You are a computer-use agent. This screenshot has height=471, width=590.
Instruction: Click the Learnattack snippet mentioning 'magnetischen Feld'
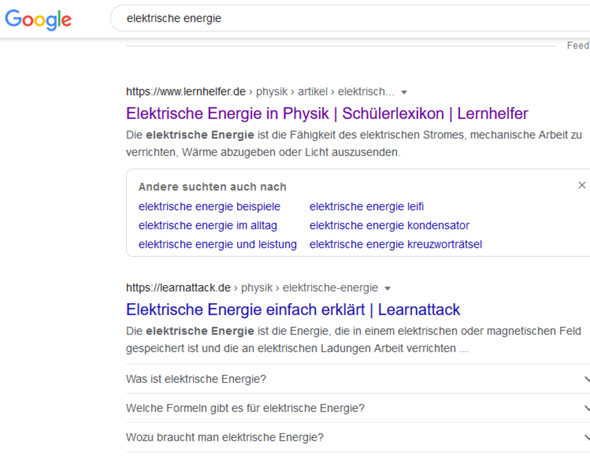click(354, 340)
